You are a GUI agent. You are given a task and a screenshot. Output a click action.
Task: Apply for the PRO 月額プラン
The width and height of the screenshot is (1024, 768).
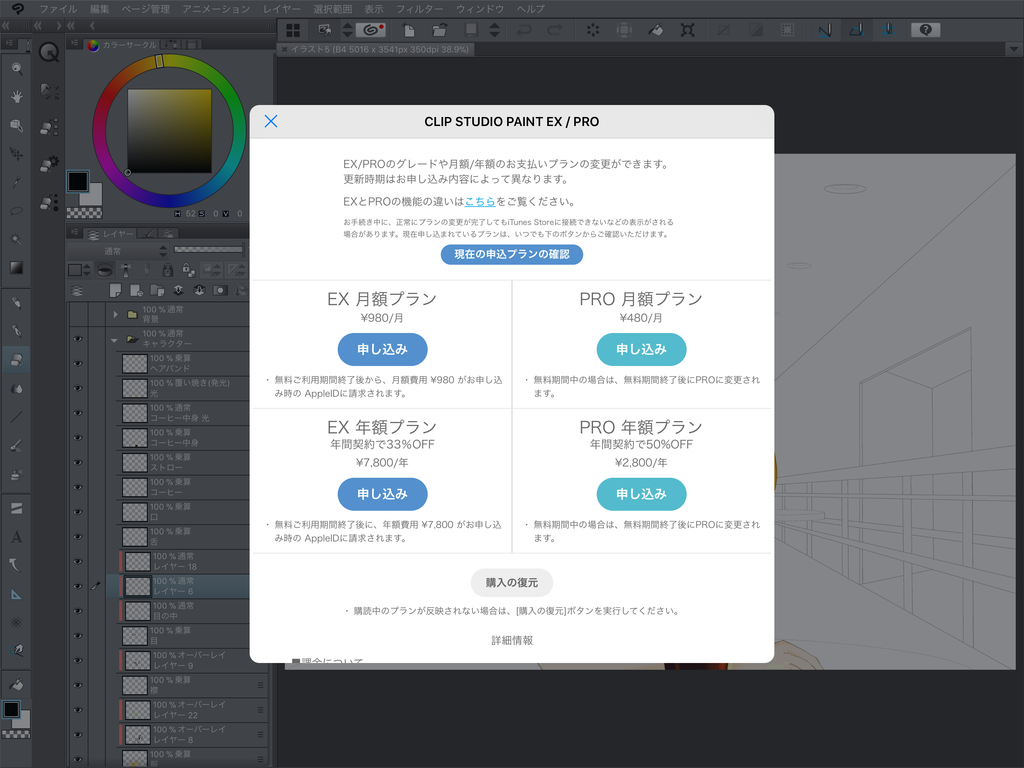tap(641, 349)
